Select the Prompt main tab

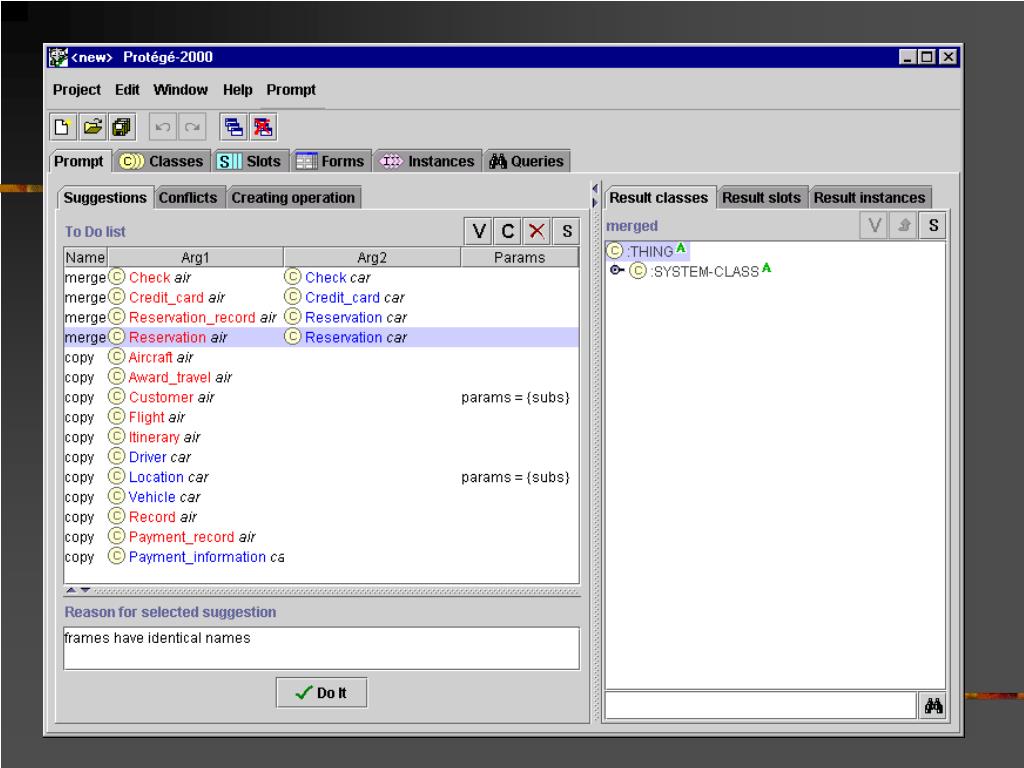[79, 161]
